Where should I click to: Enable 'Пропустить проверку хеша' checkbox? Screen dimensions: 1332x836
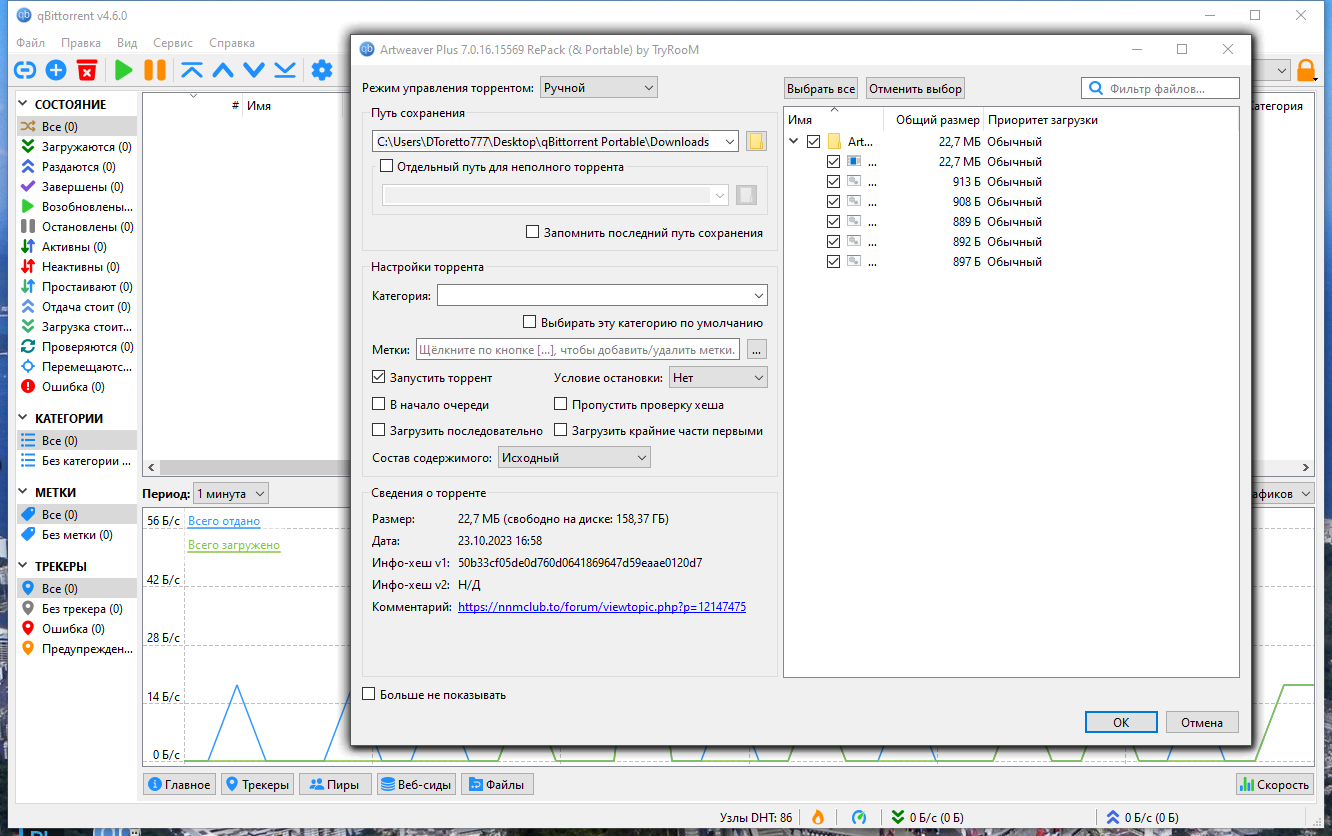[x=561, y=405]
